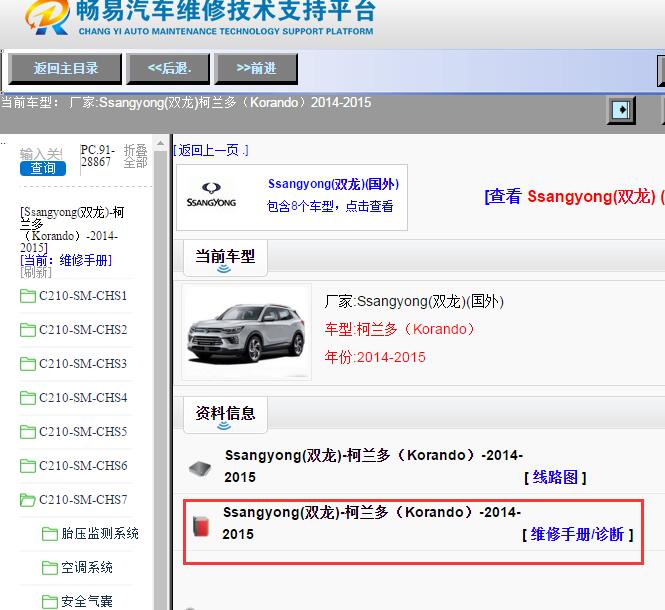
Task: Open Ssangyong(双龙)(国外) brand link
Action: click(x=333, y=184)
